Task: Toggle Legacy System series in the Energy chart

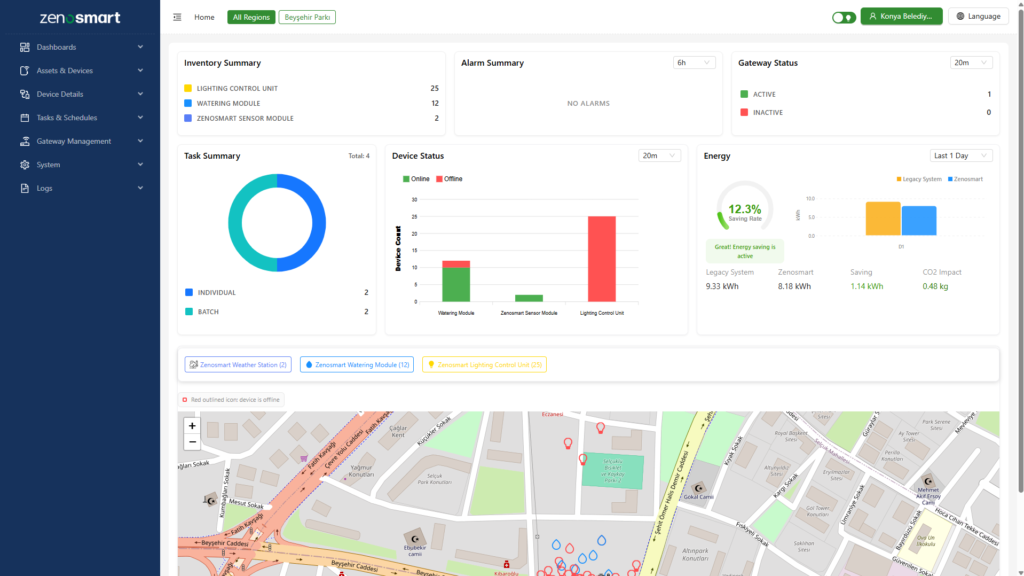Action: [x=919, y=179]
